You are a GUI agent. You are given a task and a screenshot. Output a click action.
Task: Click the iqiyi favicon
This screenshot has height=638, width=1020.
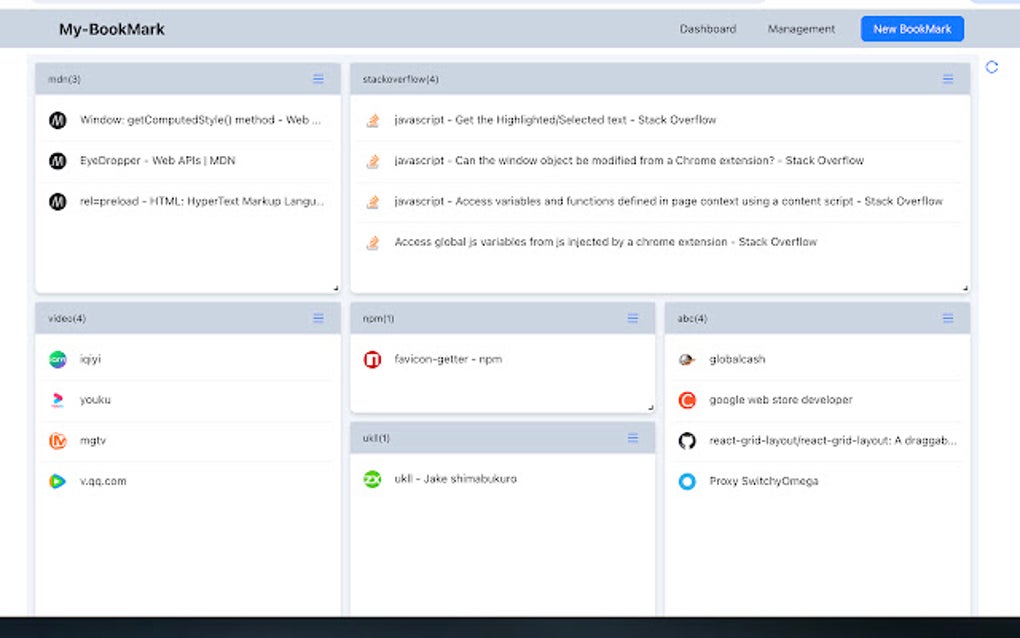pyautogui.click(x=57, y=359)
